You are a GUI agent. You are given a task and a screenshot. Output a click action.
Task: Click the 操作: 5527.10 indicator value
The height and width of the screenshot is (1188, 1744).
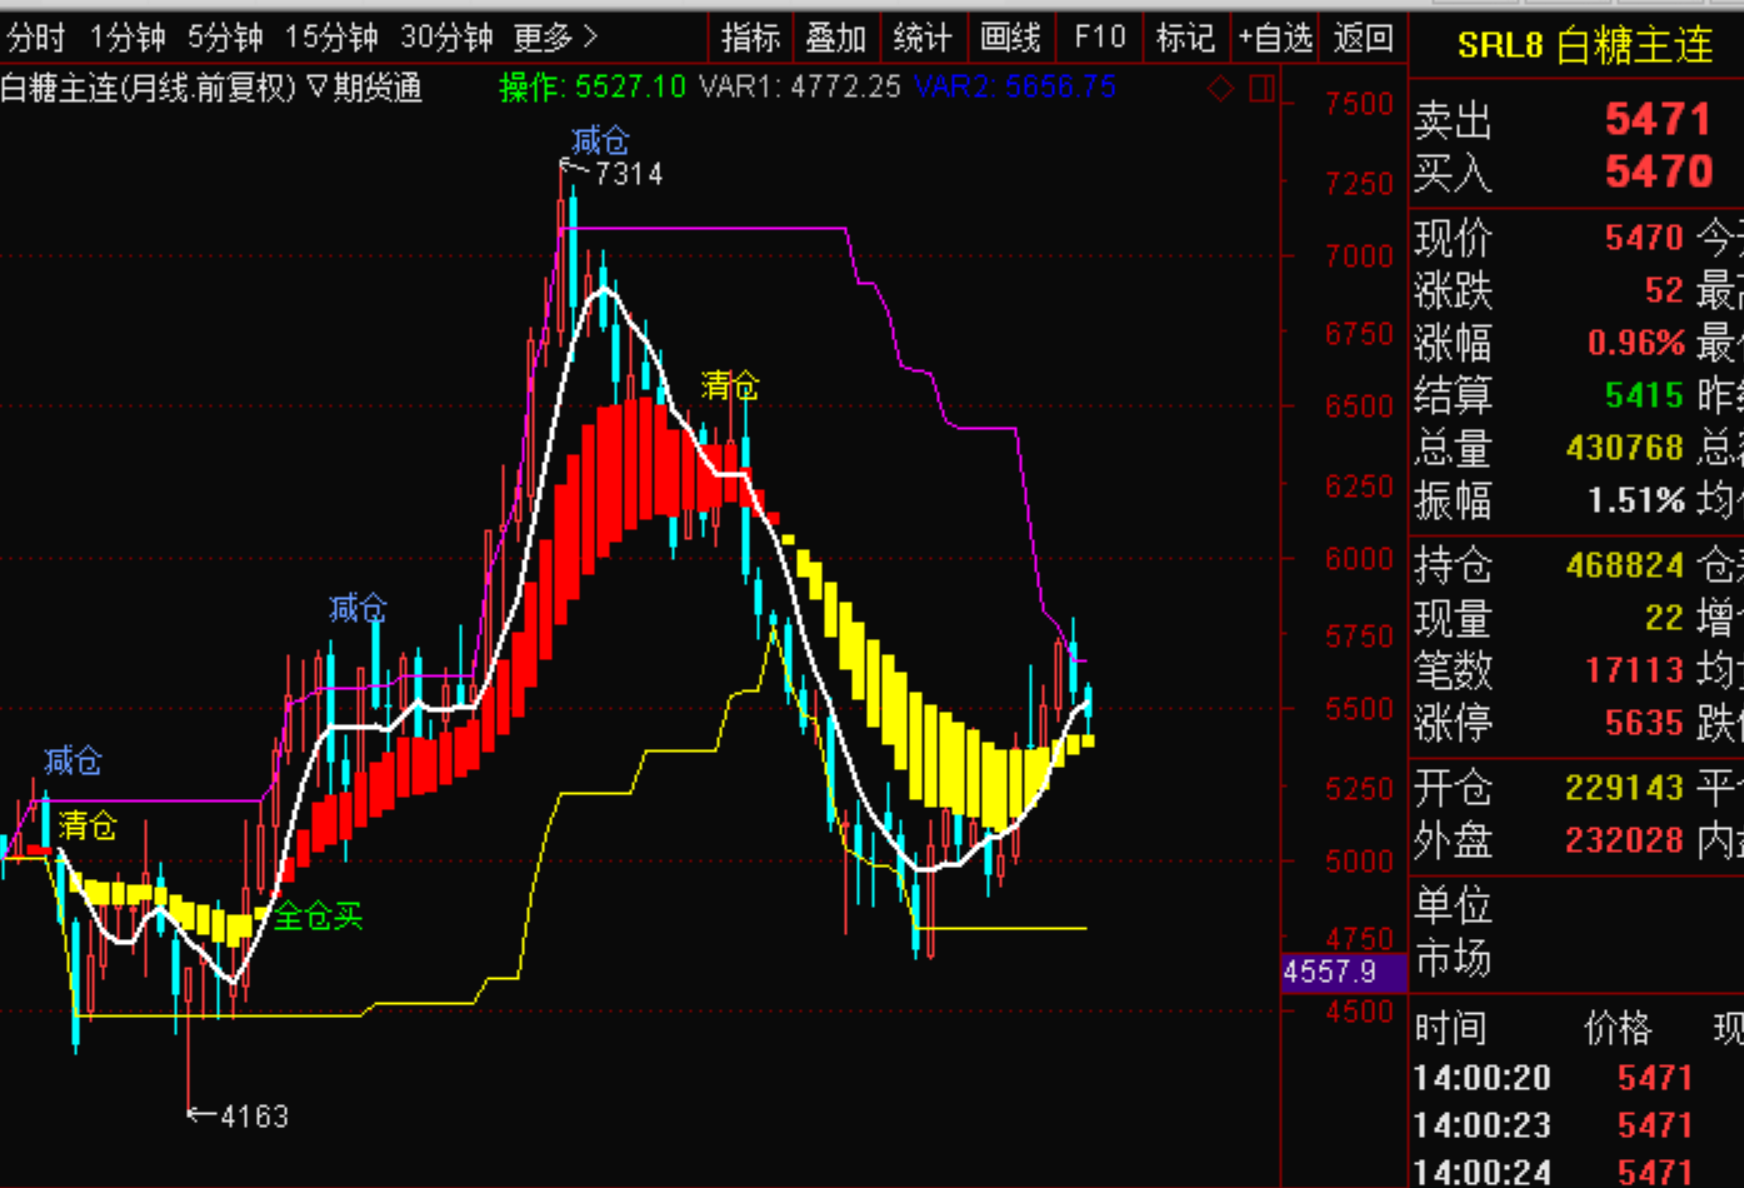(x=593, y=88)
